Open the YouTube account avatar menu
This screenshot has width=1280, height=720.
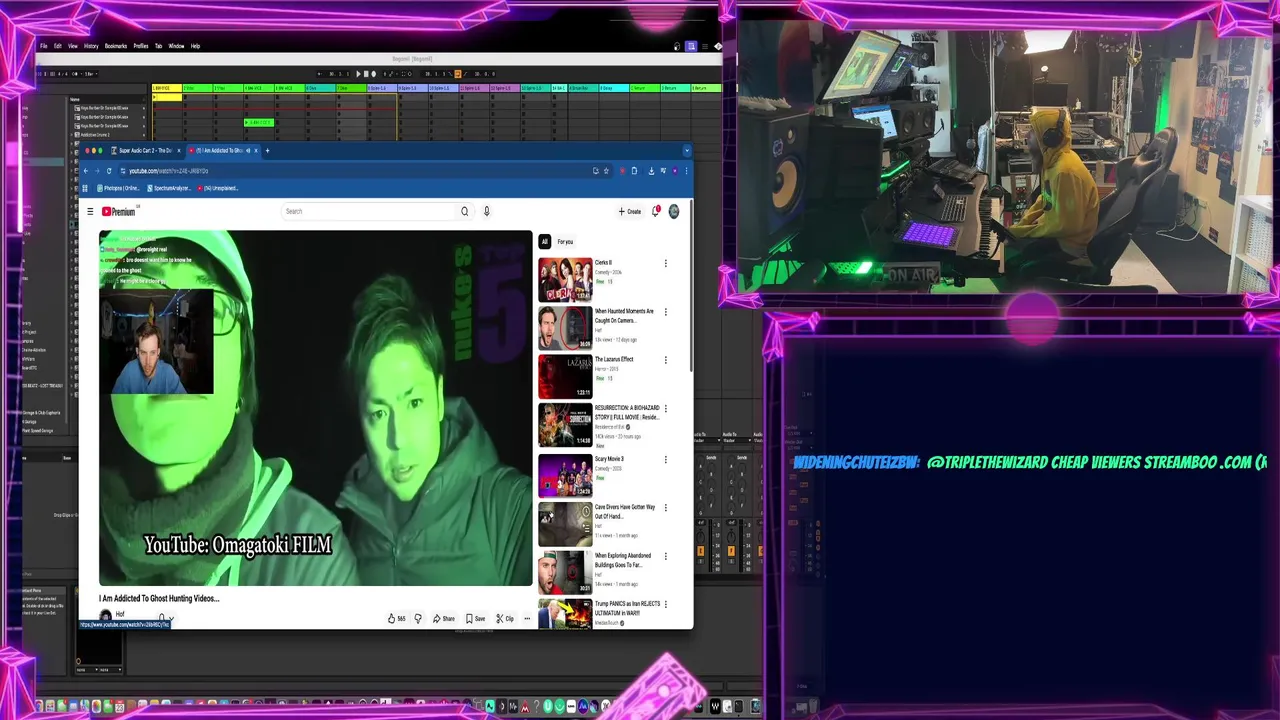tap(674, 211)
